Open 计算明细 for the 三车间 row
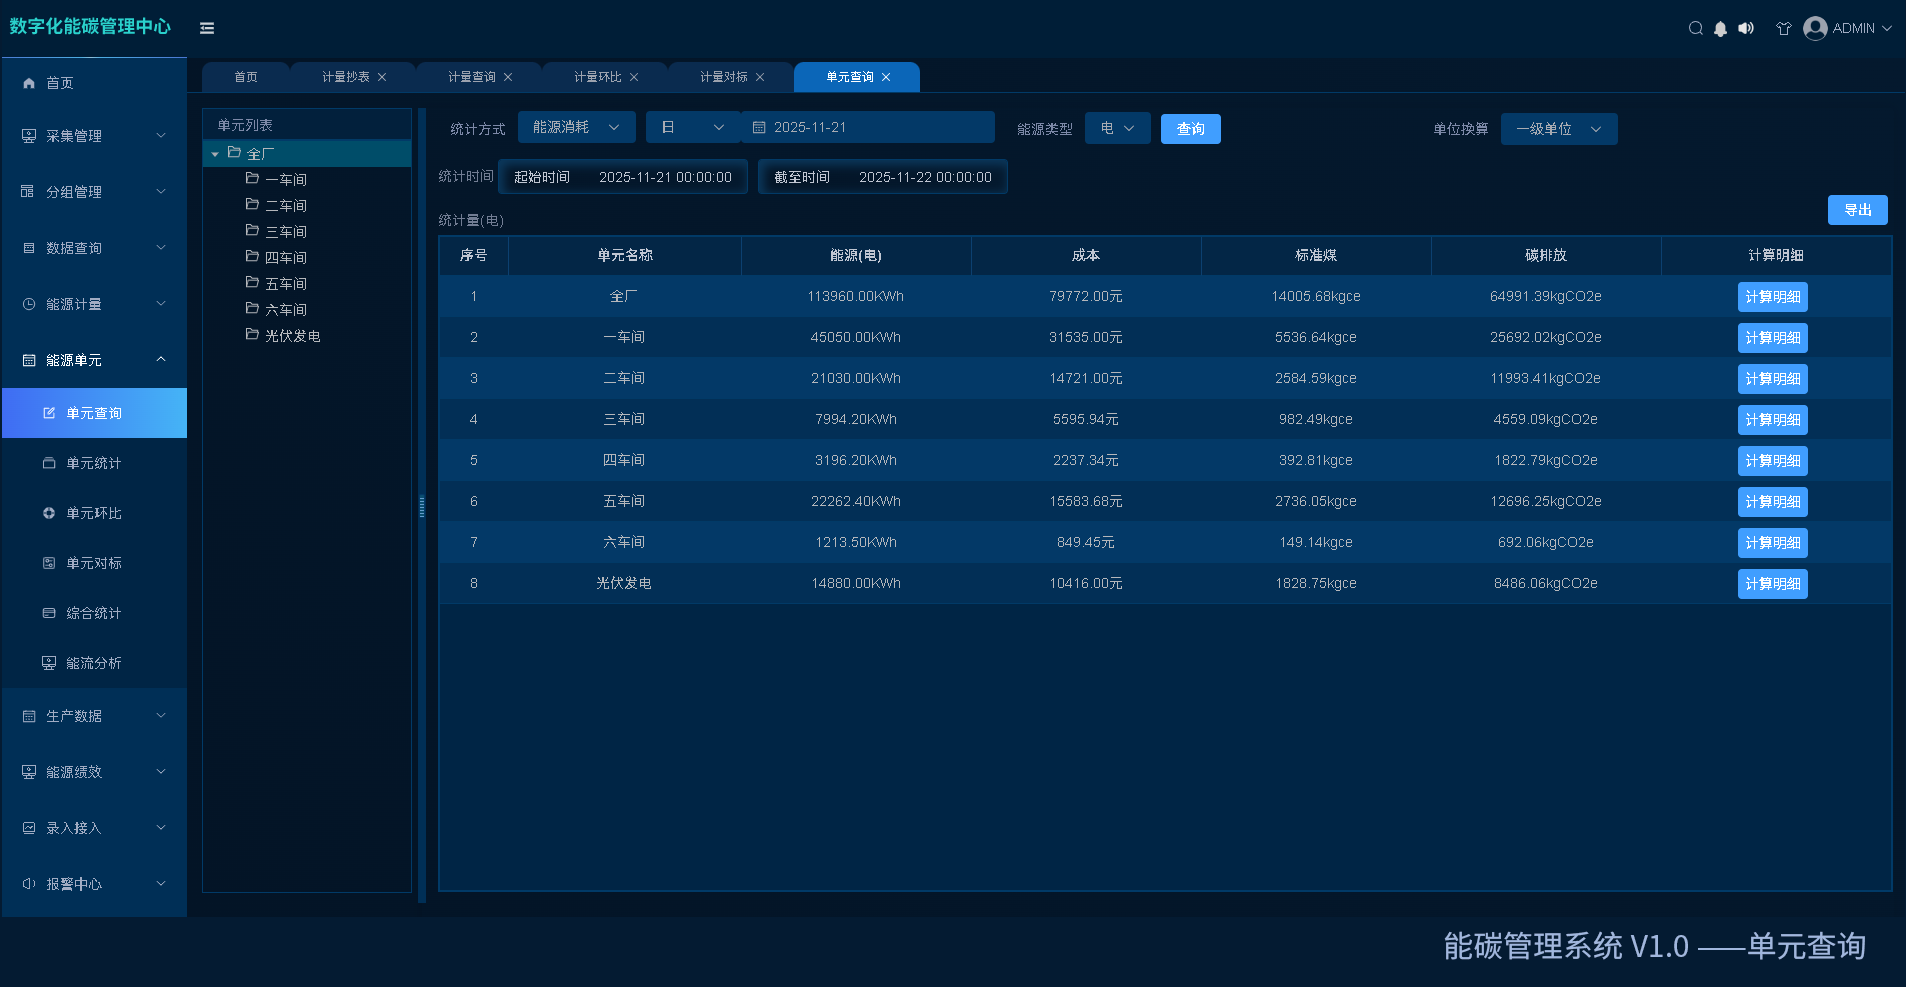The width and height of the screenshot is (1906, 987). 1773,420
